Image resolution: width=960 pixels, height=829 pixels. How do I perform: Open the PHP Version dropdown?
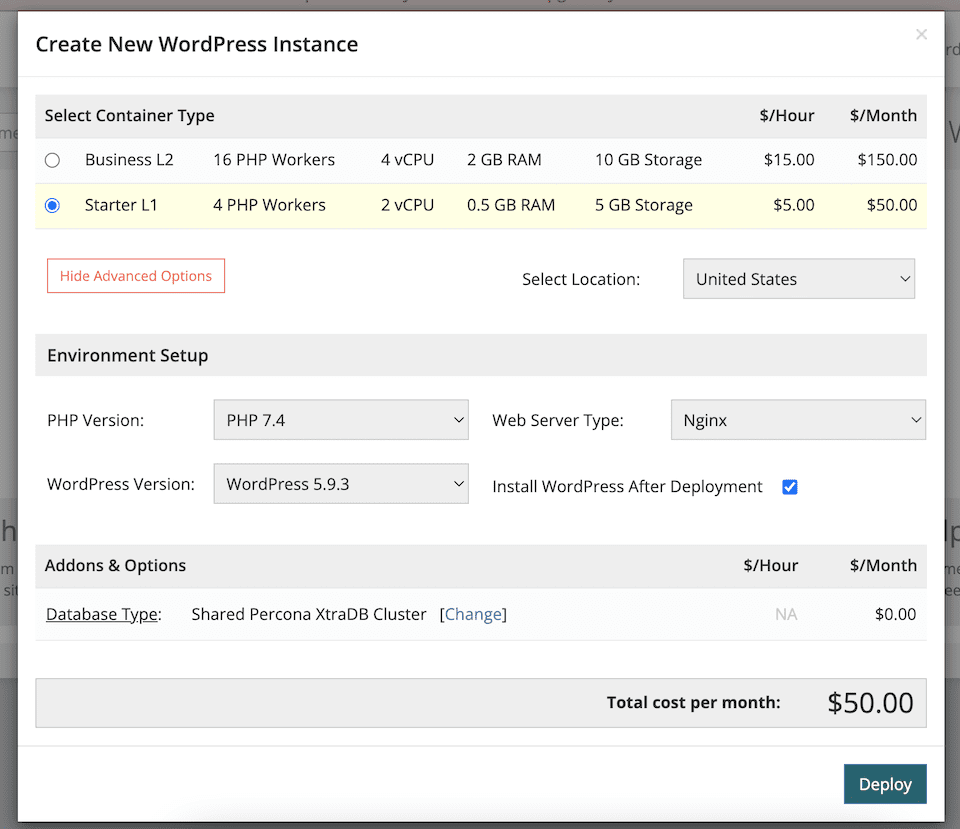coord(341,419)
